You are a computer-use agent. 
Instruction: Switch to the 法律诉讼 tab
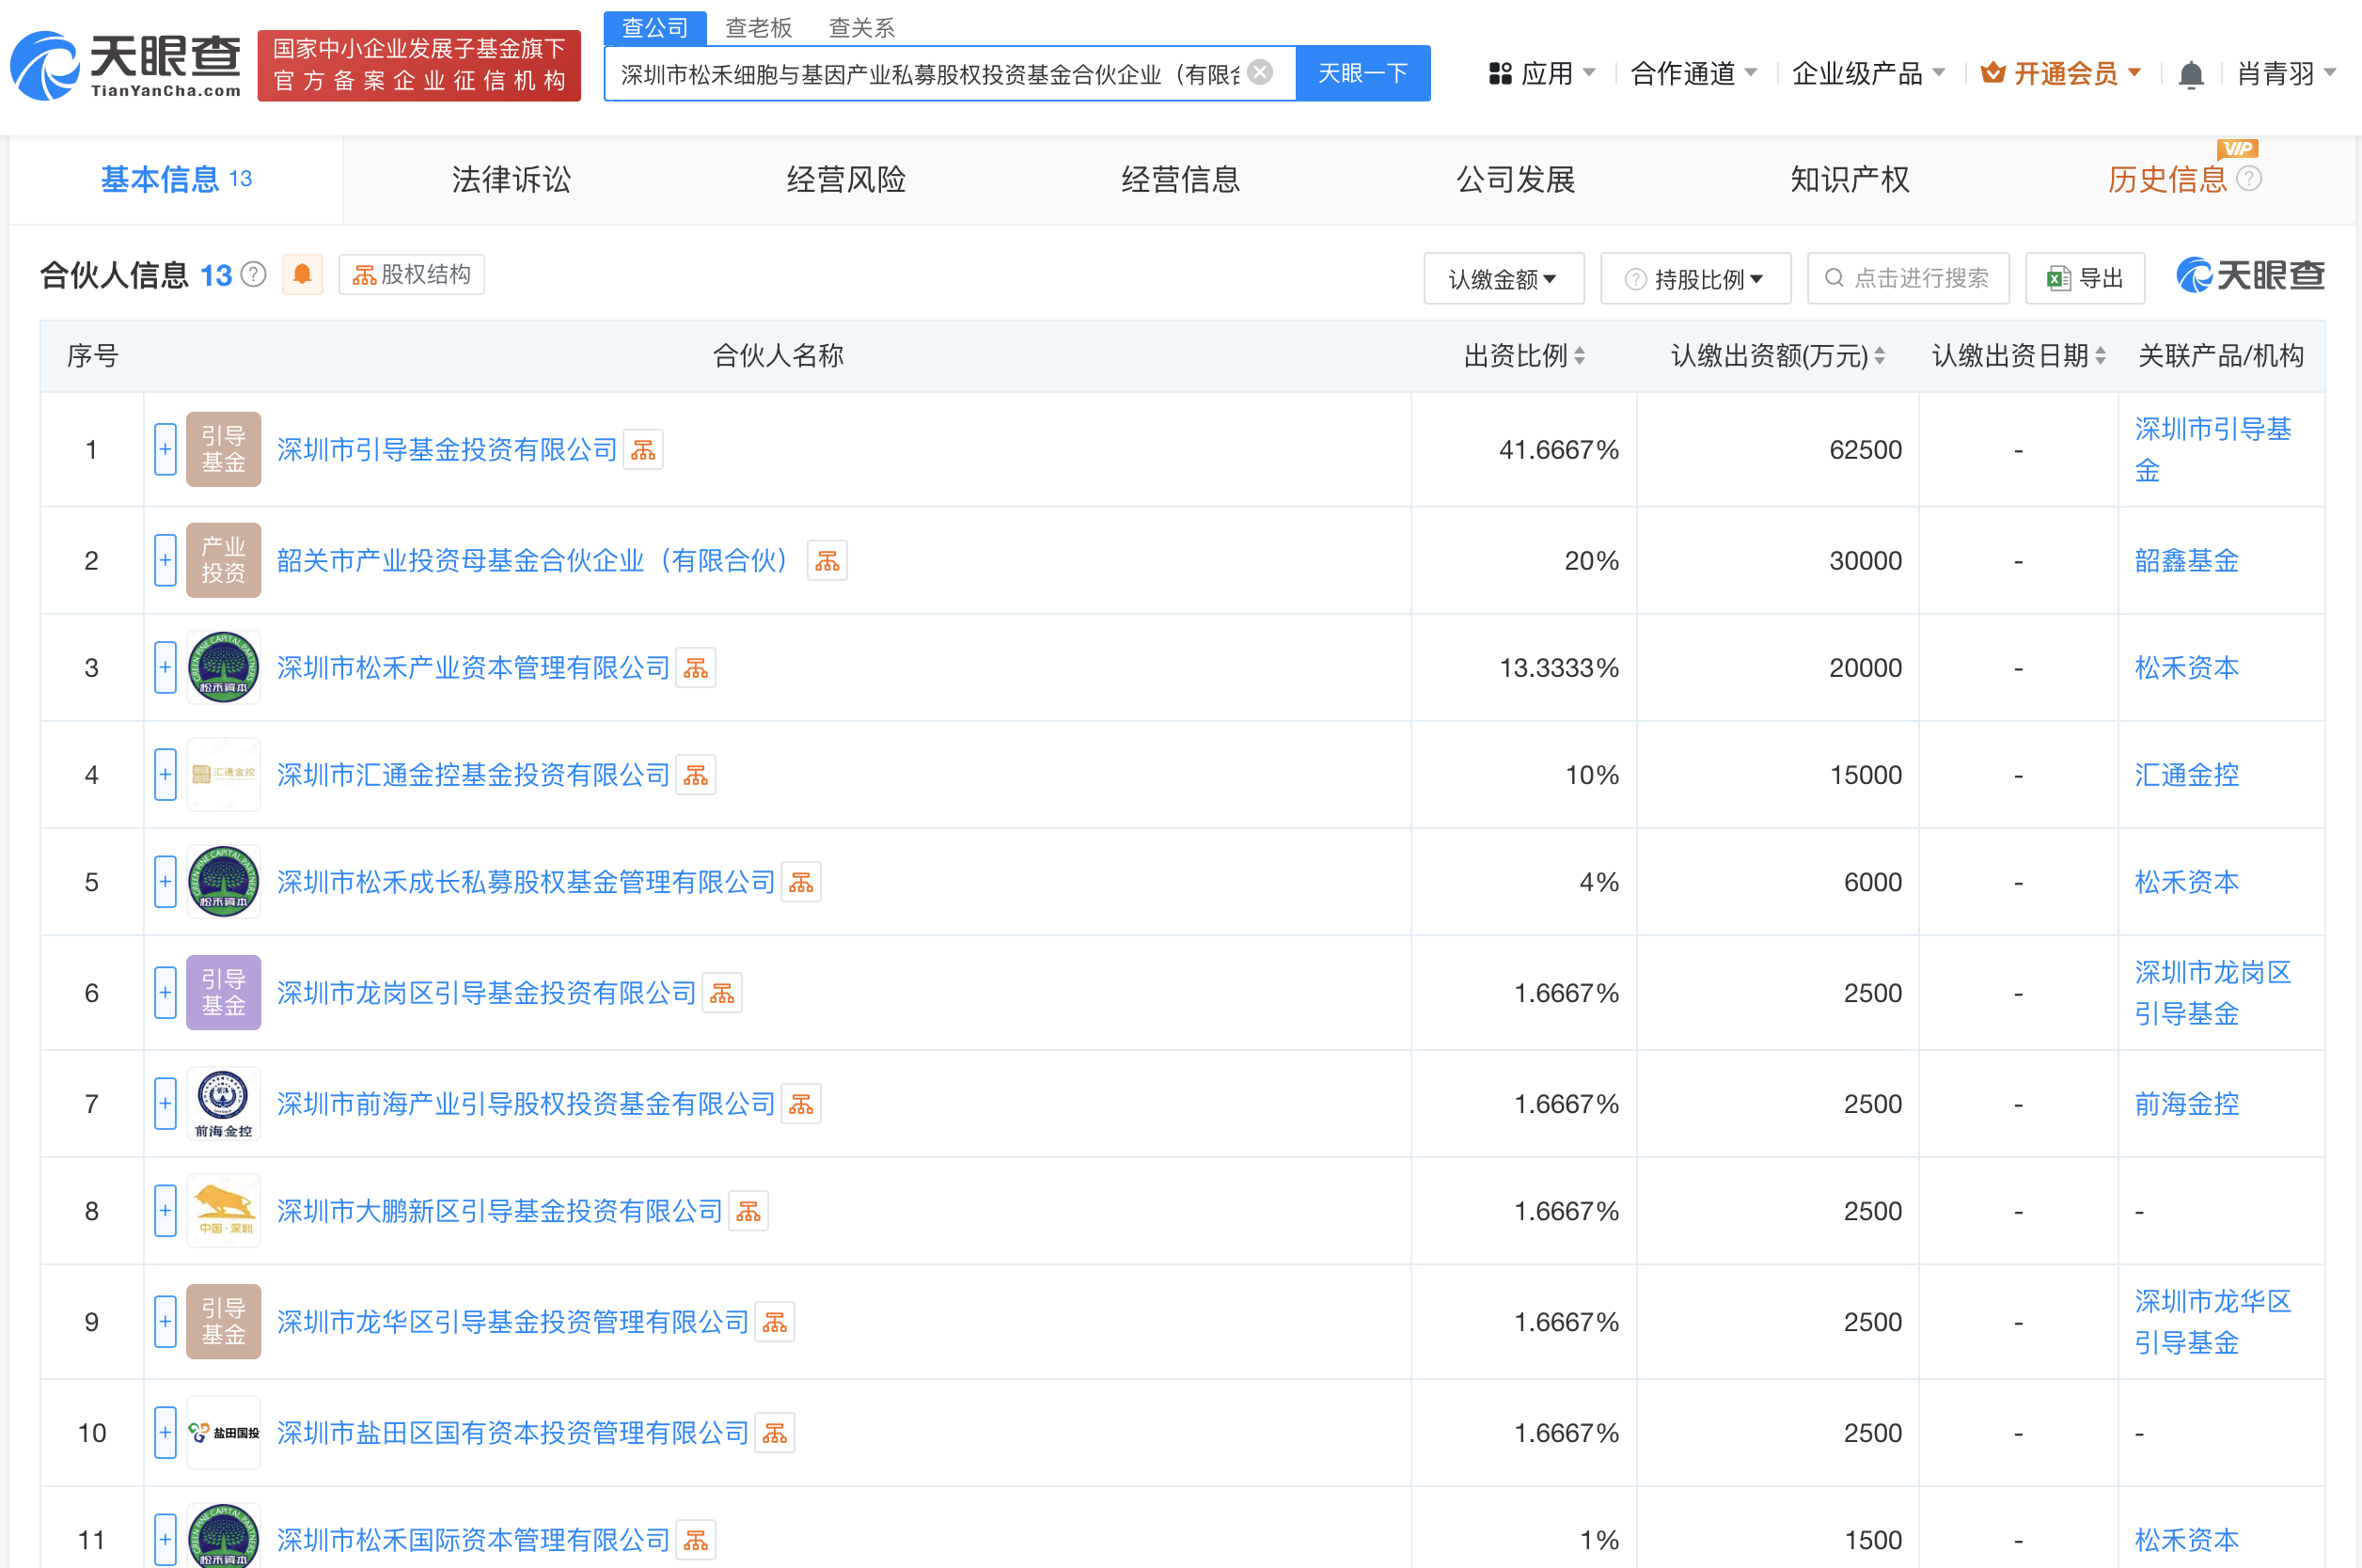tap(511, 180)
